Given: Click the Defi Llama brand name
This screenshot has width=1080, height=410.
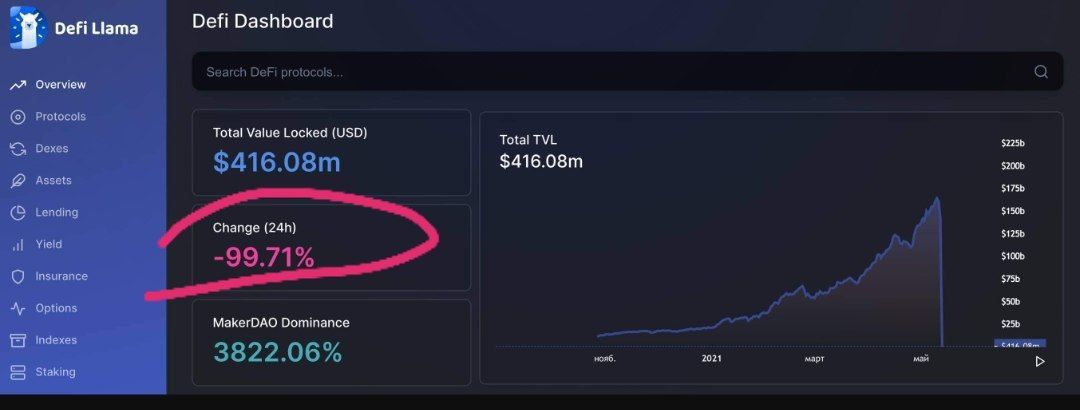Looking at the screenshot, I should pos(96,28).
